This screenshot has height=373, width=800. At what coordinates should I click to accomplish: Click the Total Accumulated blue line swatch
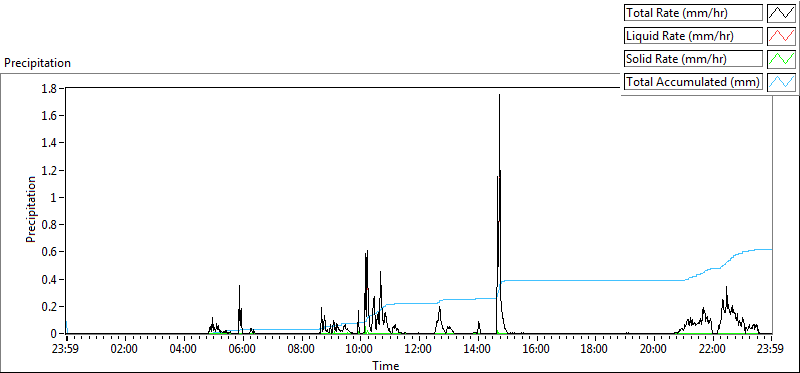782,82
